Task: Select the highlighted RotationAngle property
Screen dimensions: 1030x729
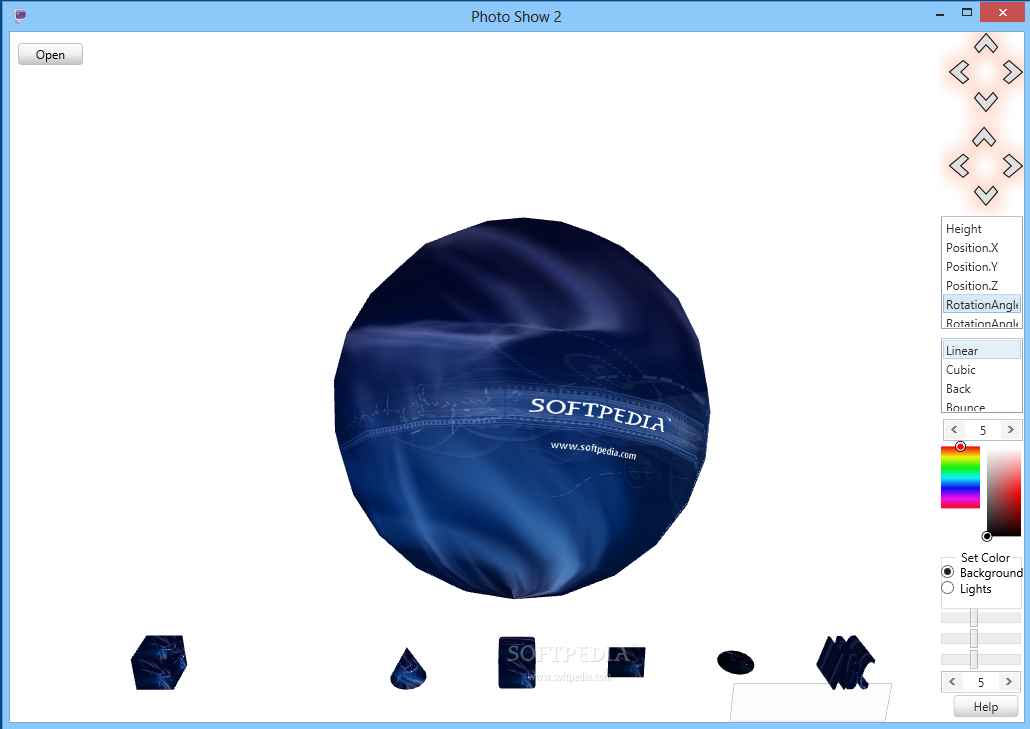Action: coord(981,304)
